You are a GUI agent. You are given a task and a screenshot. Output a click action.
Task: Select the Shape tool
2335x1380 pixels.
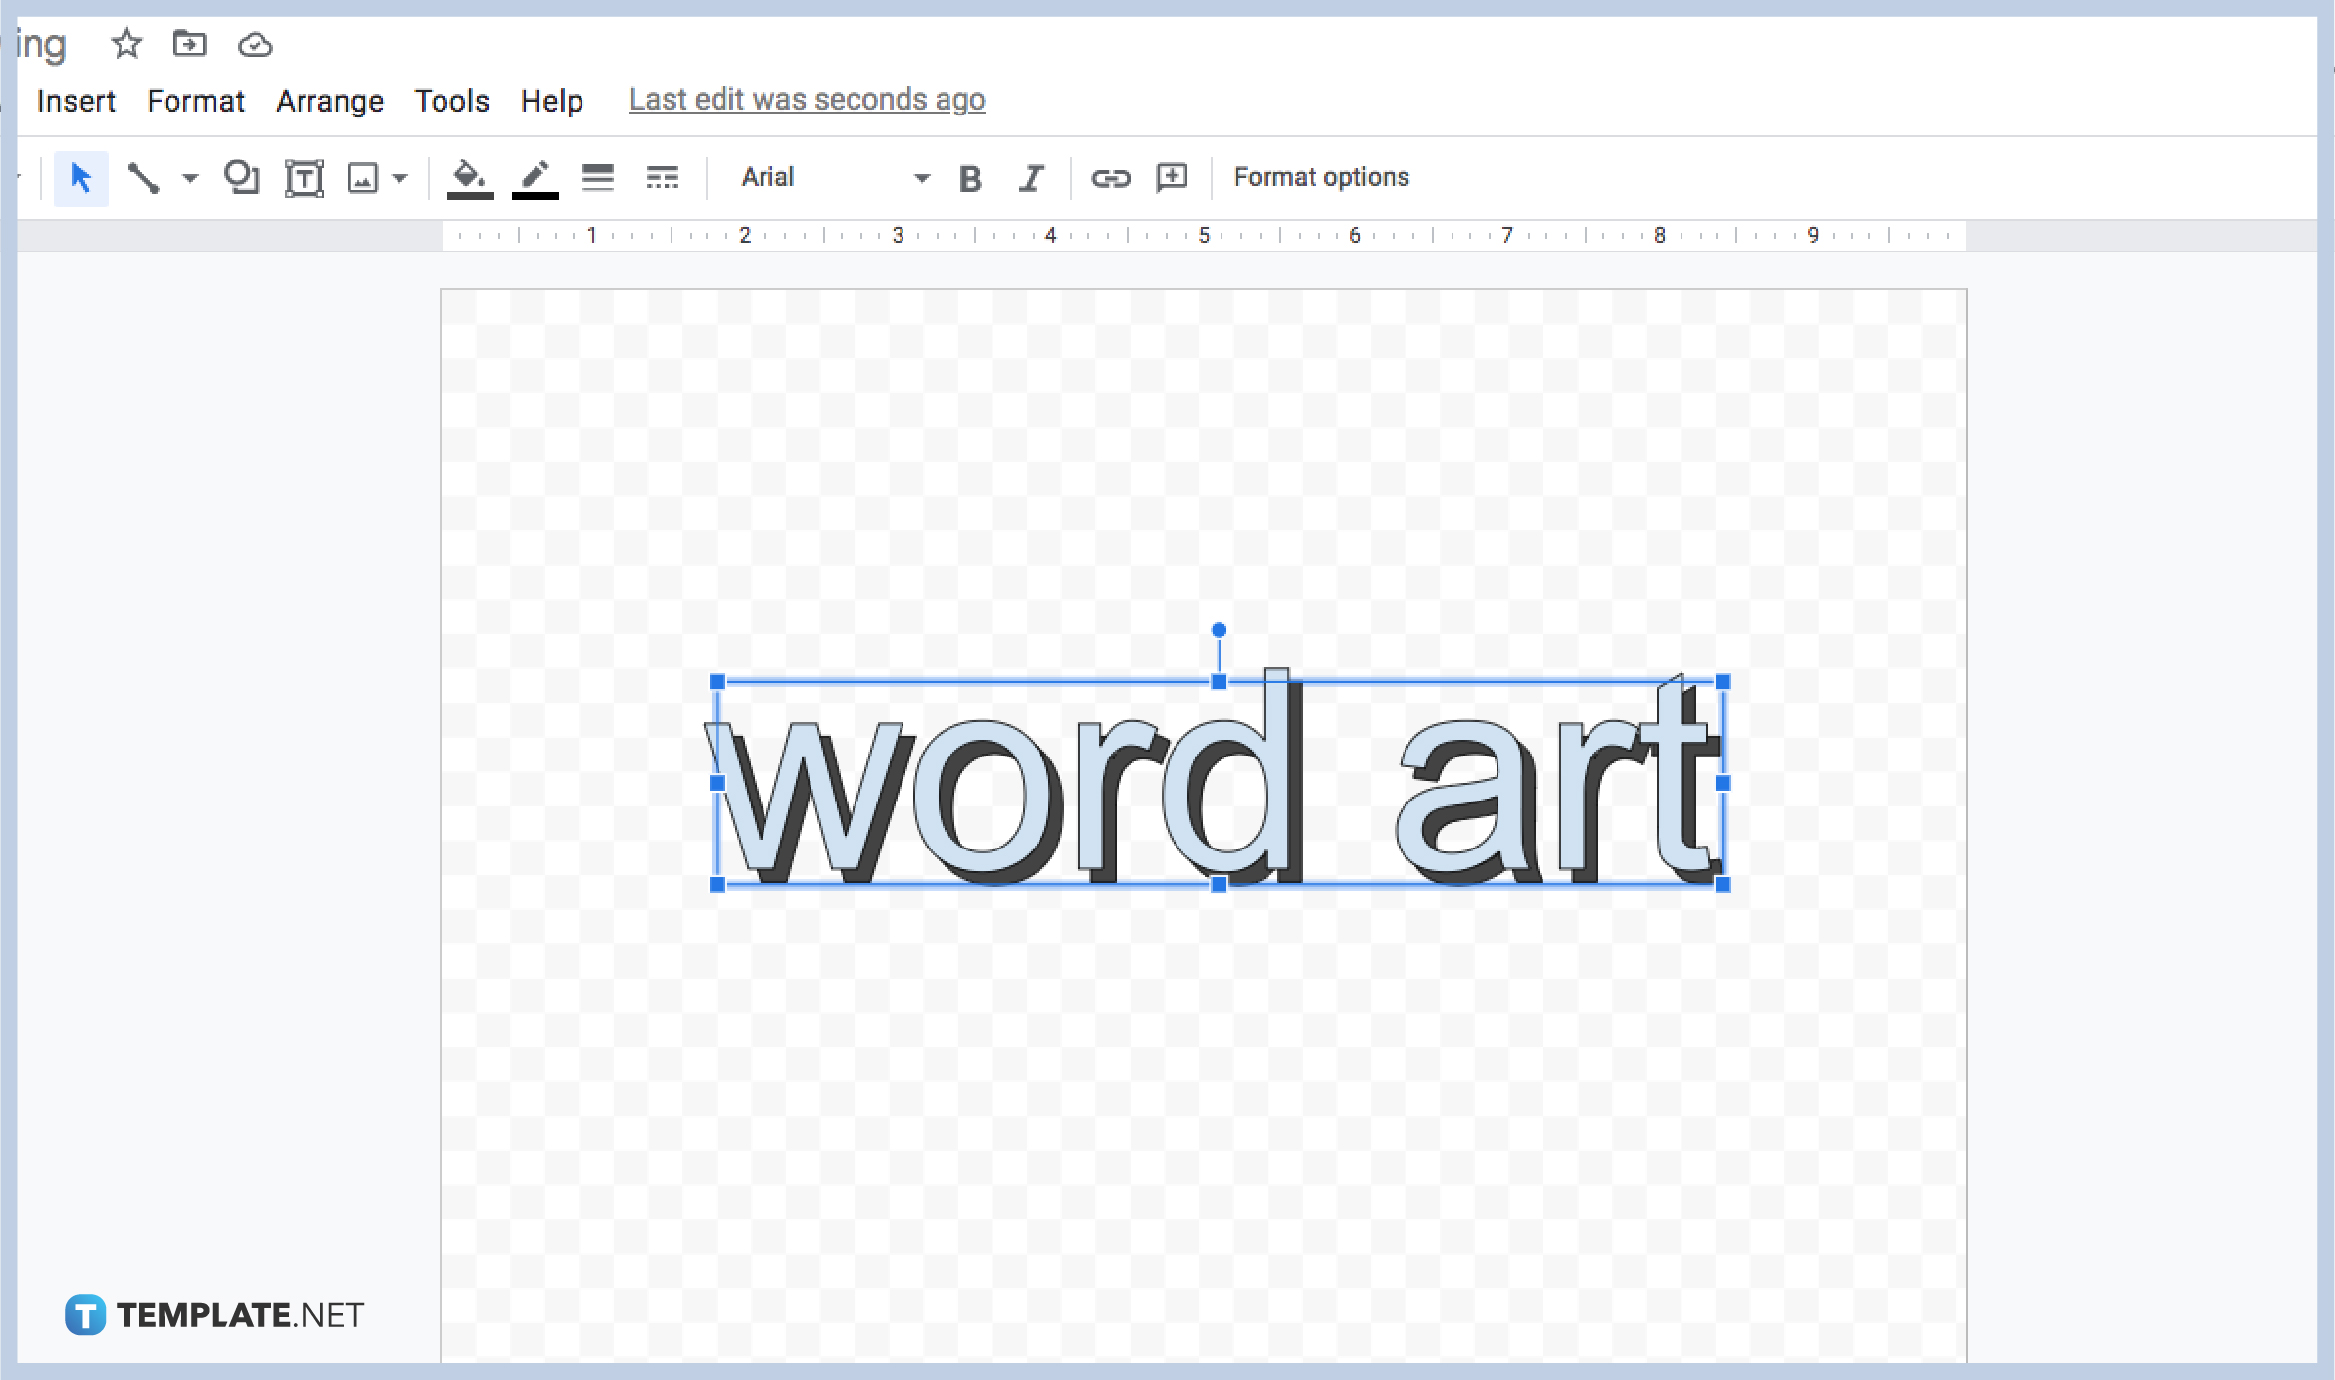pos(242,177)
